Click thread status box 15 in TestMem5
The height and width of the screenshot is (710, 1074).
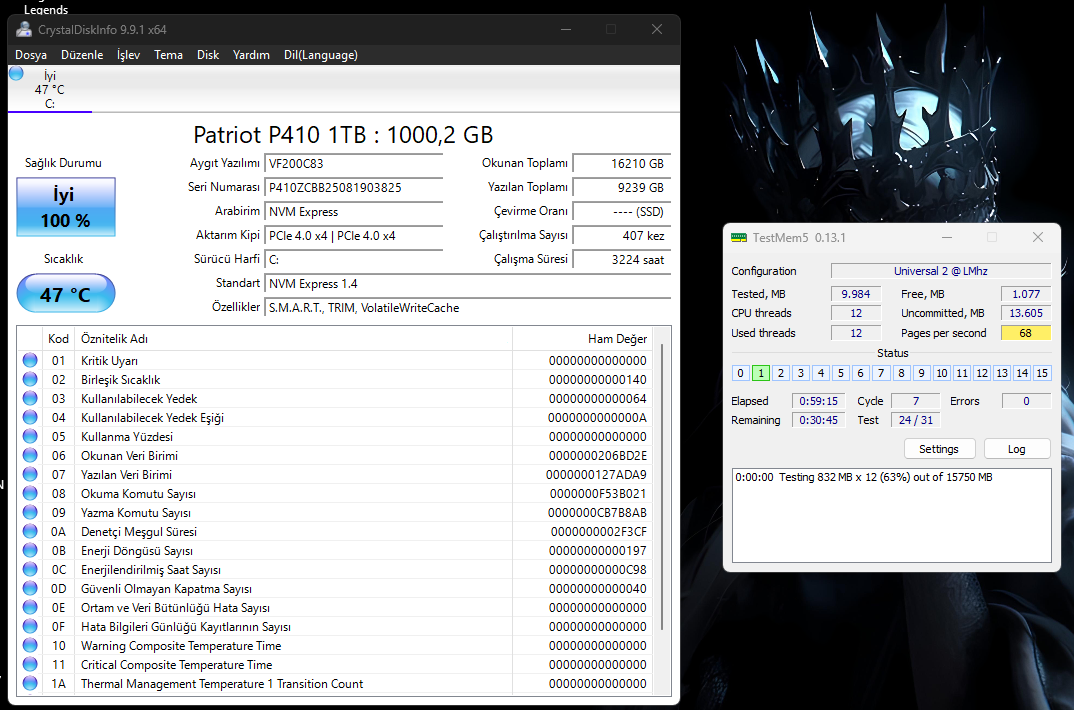point(1042,373)
